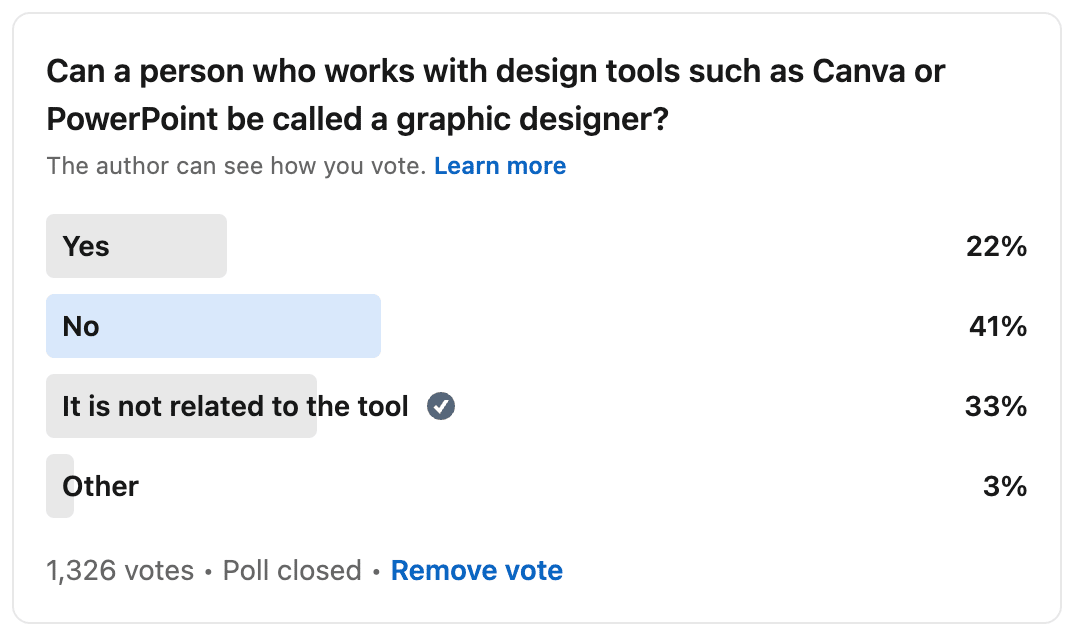Click the 'Other' option label text
This screenshot has height=634, width=1076.
pos(101,486)
